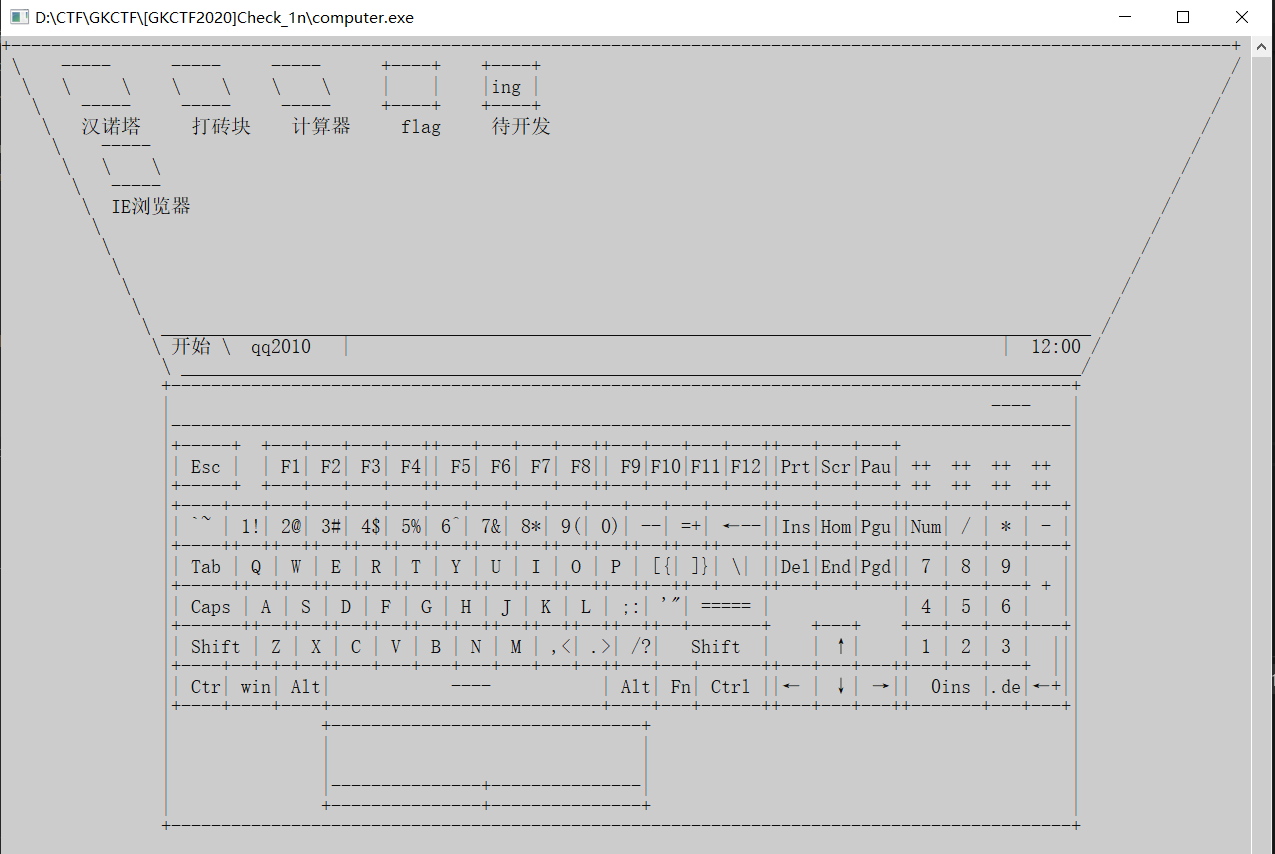
Task: Open the 开始 start menu
Action: (191, 347)
